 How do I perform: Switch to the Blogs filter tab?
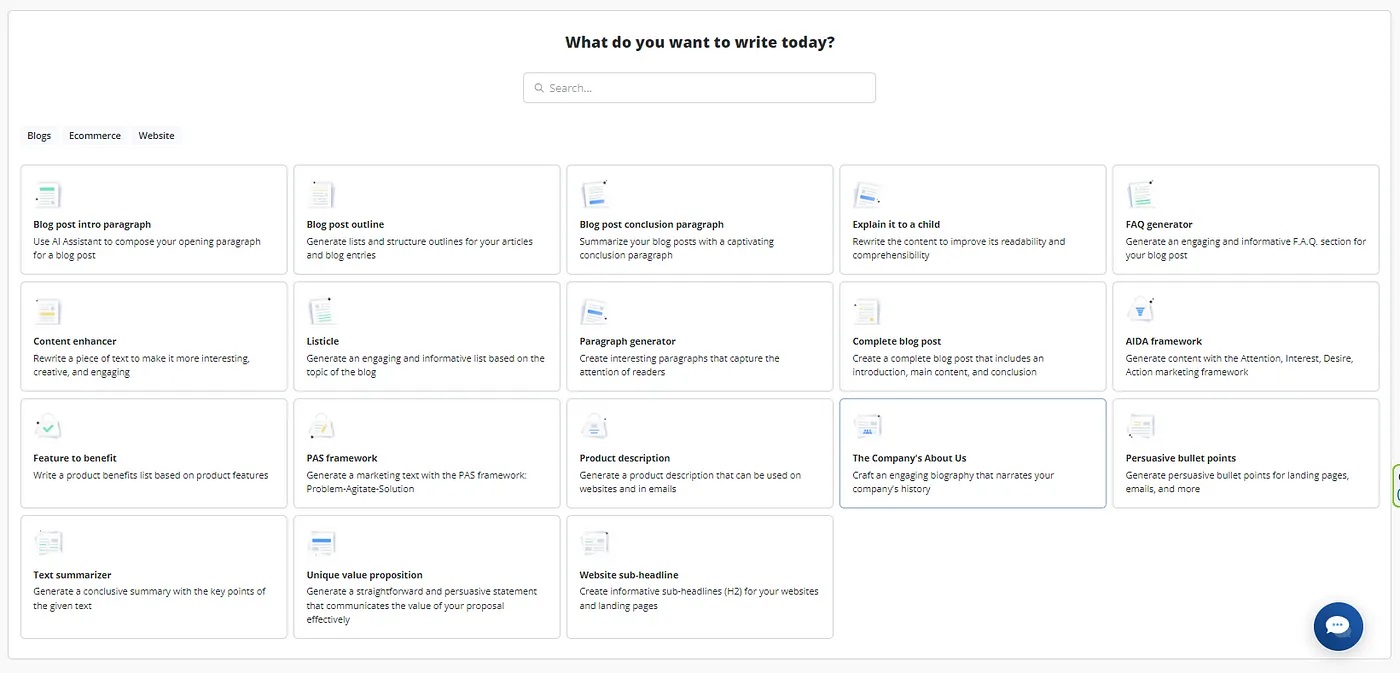coord(39,136)
